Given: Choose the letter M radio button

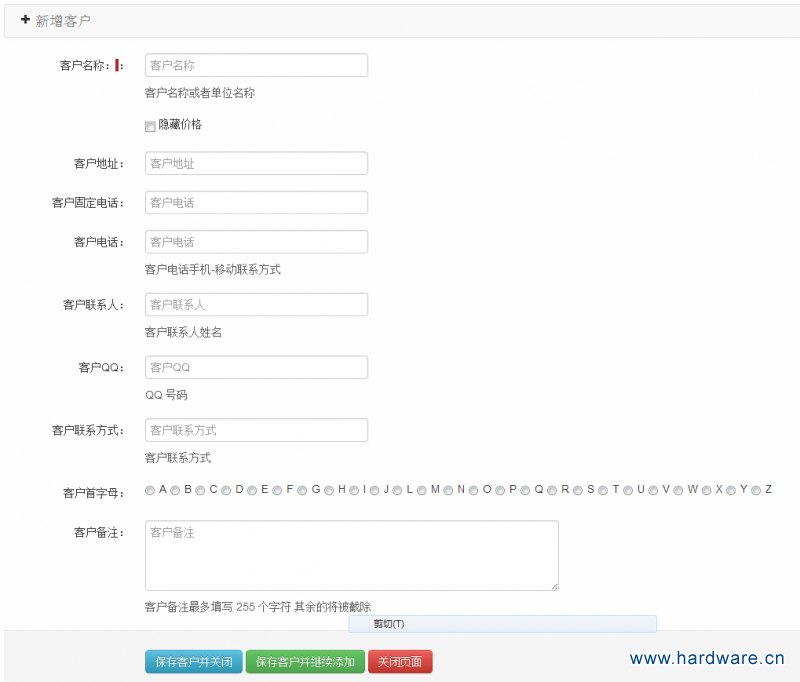Looking at the screenshot, I should (x=422, y=490).
